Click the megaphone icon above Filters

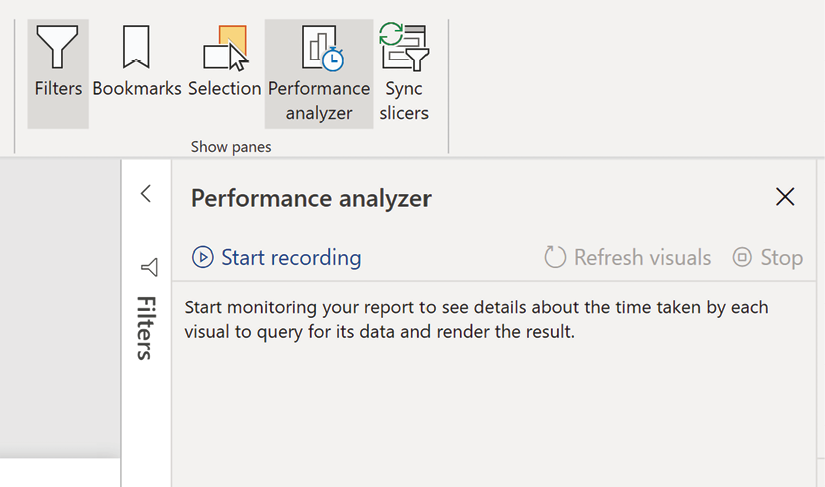[149, 267]
